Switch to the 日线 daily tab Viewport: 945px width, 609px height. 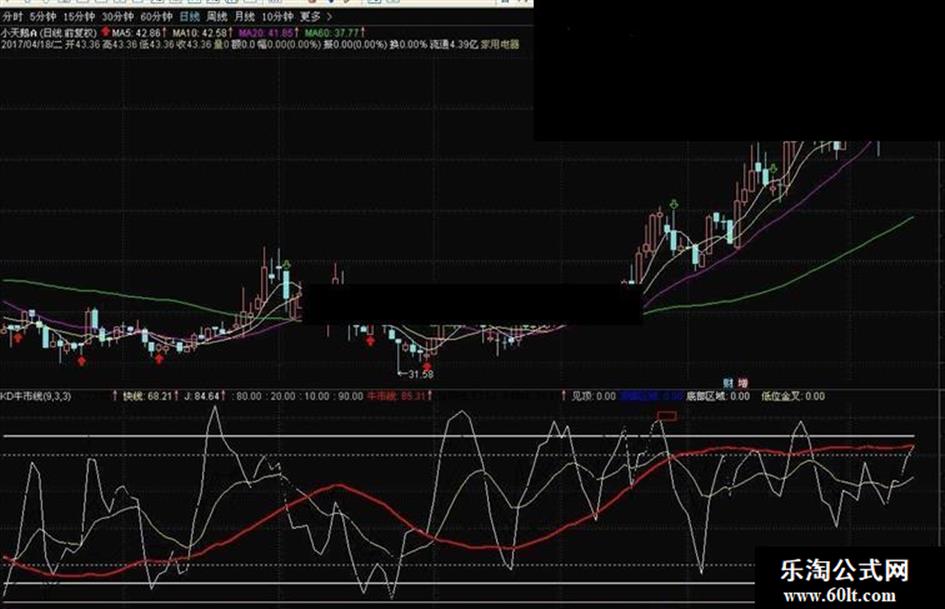tap(189, 17)
